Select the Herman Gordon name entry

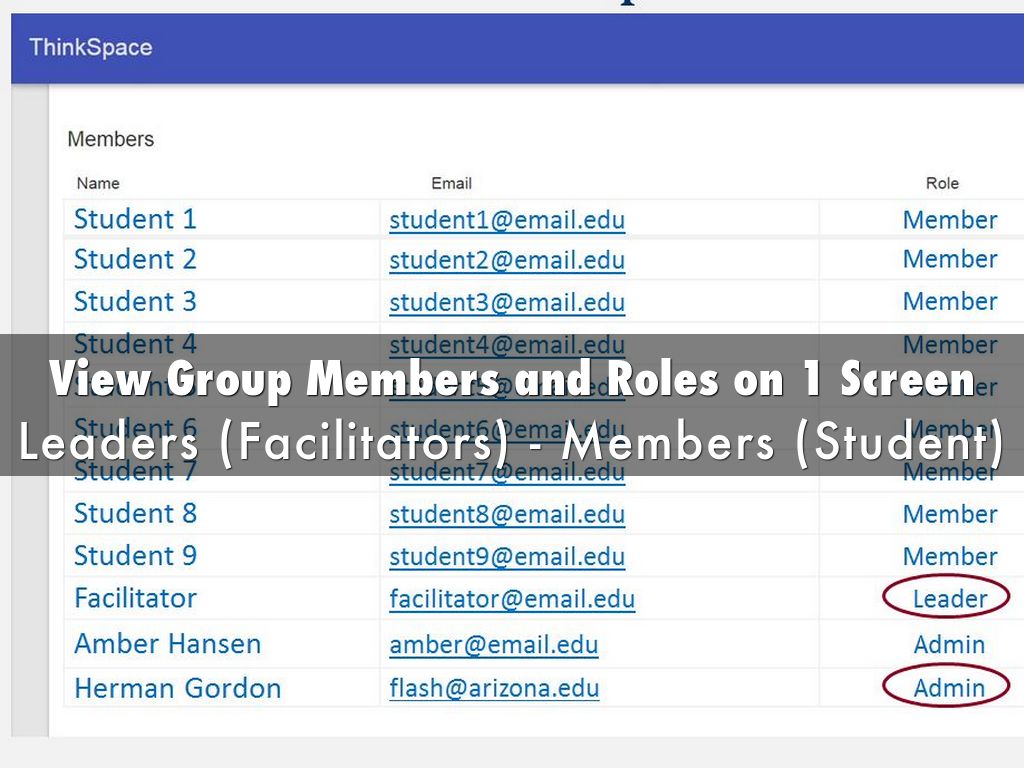(x=177, y=688)
